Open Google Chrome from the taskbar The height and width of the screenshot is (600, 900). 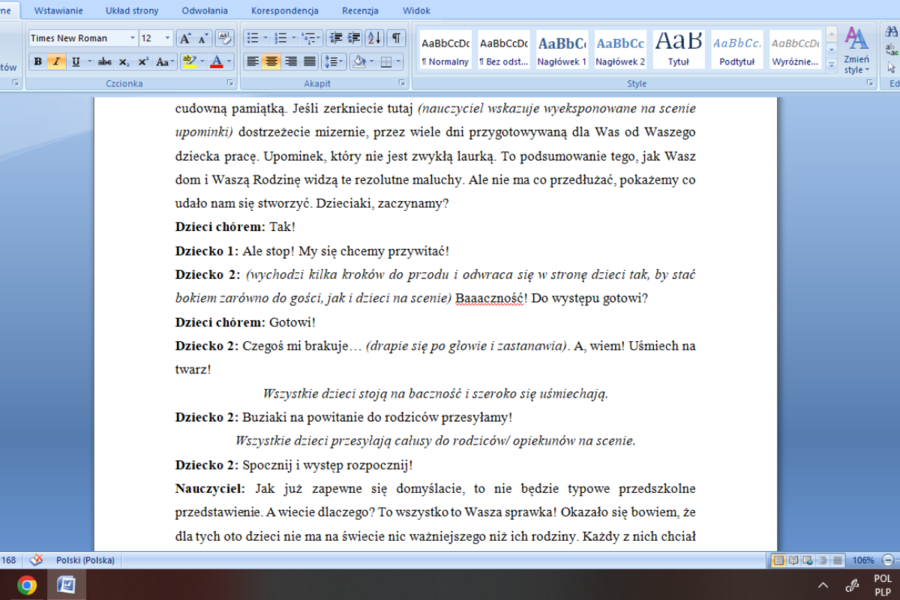[27, 585]
